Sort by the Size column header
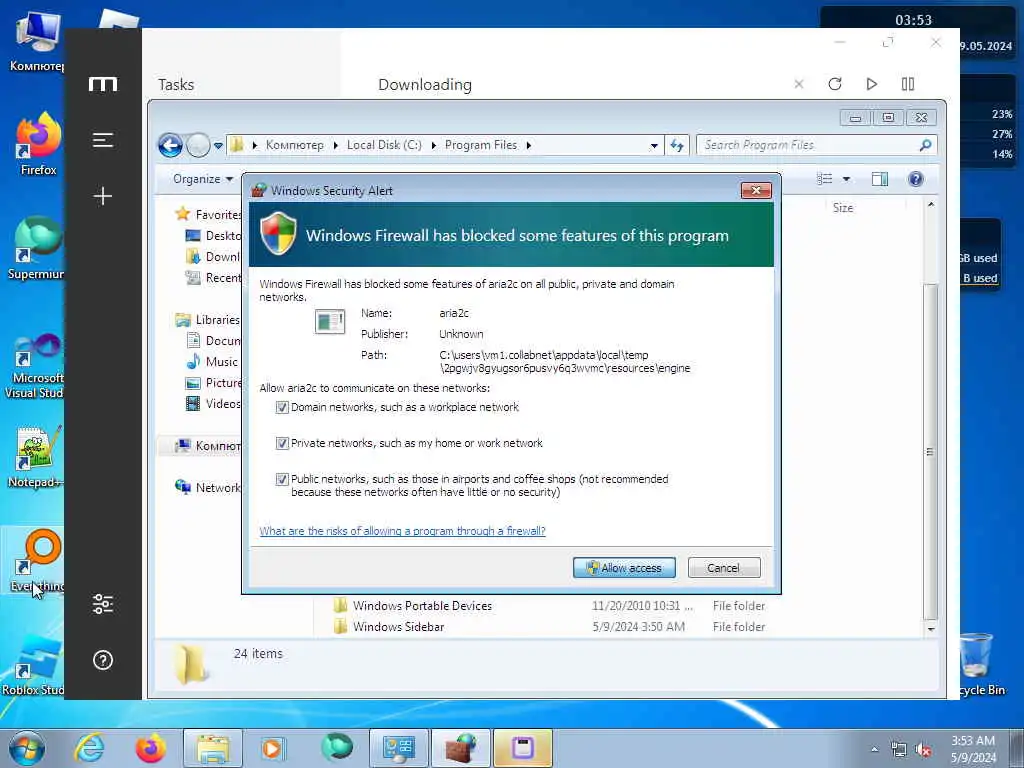The height and width of the screenshot is (768, 1024). point(842,208)
